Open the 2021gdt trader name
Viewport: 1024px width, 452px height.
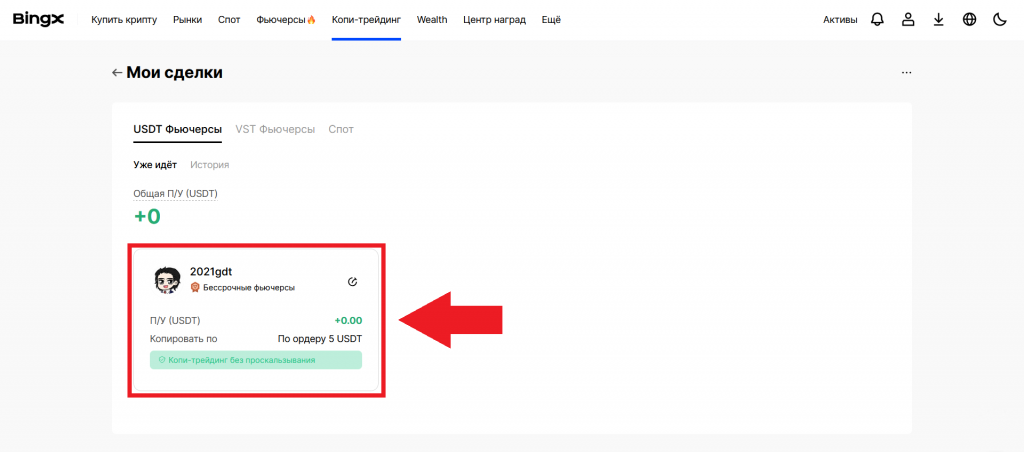pos(211,272)
